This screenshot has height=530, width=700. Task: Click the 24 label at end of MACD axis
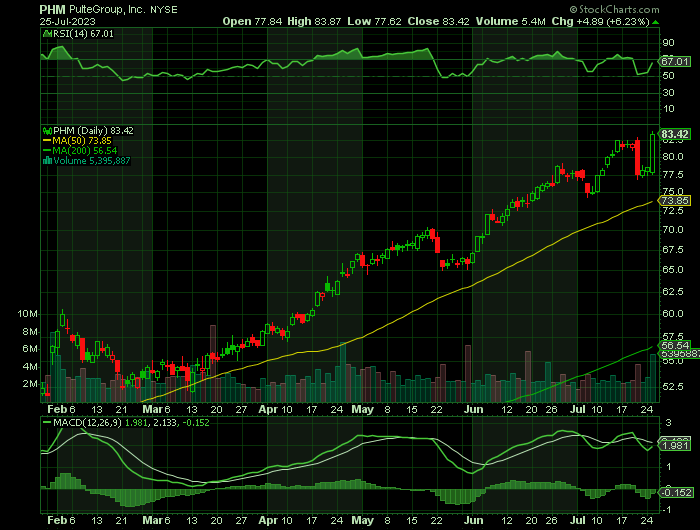click(647, 520)
